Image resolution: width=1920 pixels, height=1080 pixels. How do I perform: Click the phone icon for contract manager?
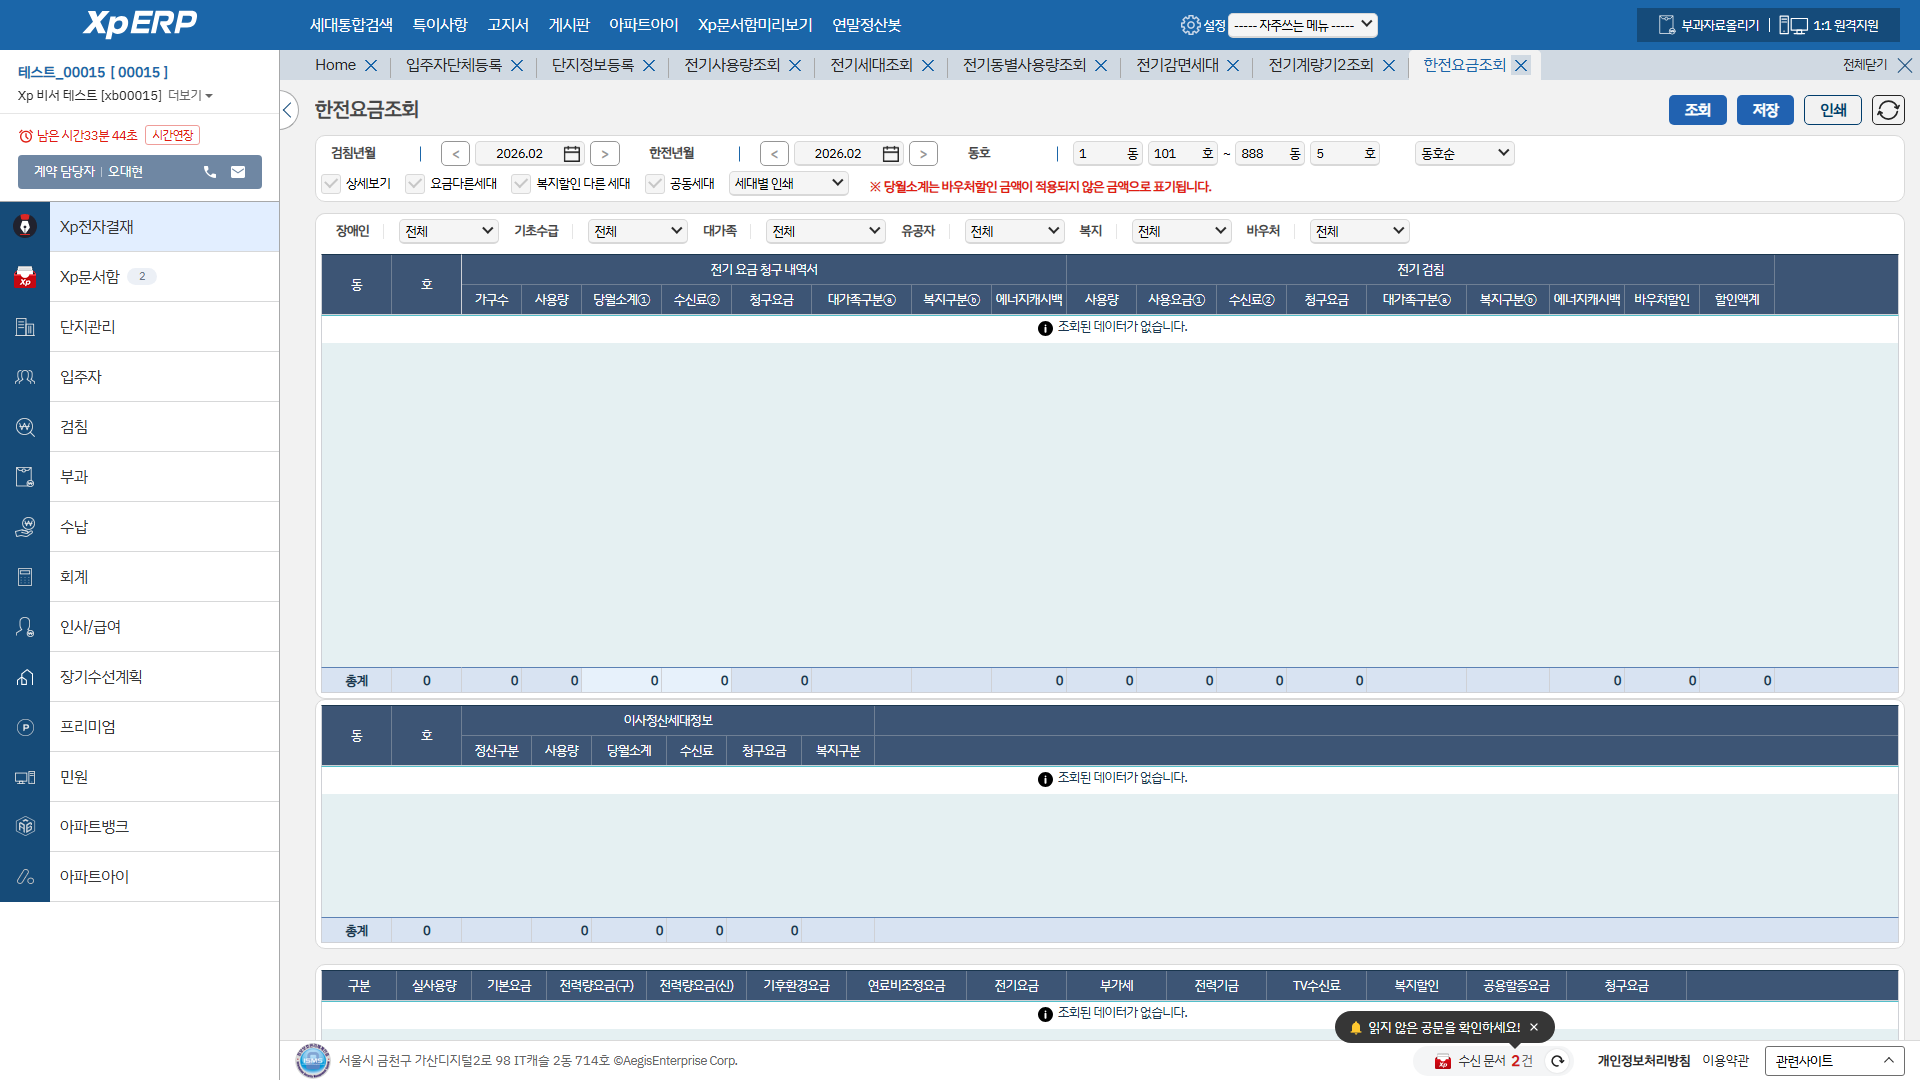210,172
